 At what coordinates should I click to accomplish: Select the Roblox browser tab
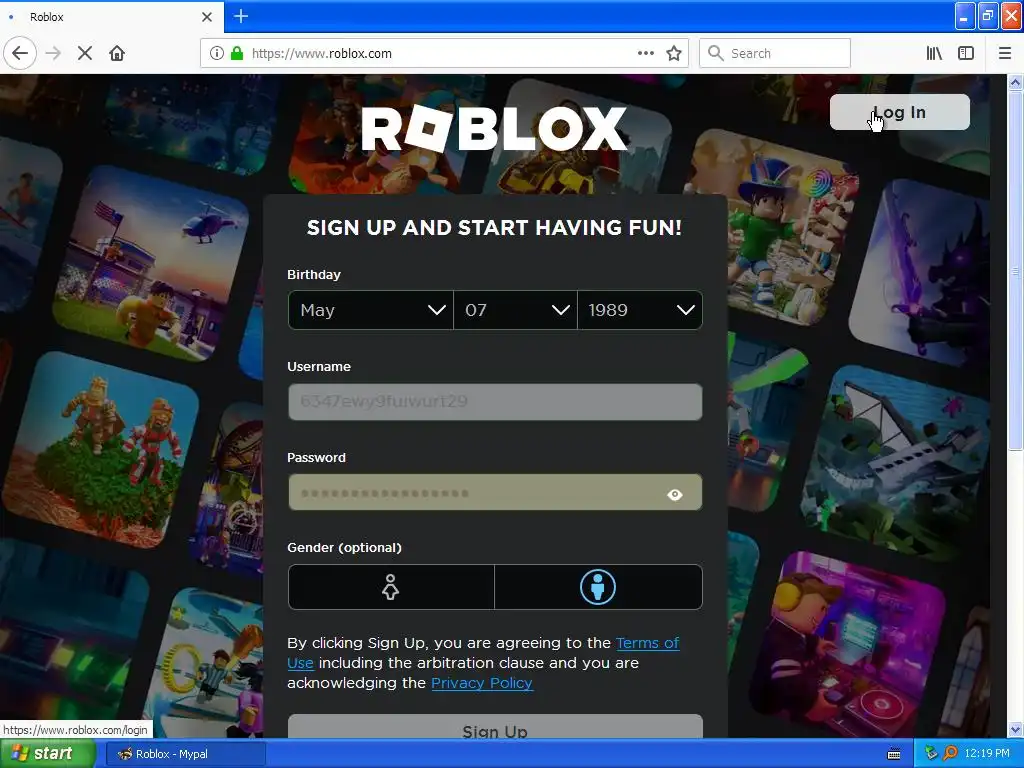111,16
